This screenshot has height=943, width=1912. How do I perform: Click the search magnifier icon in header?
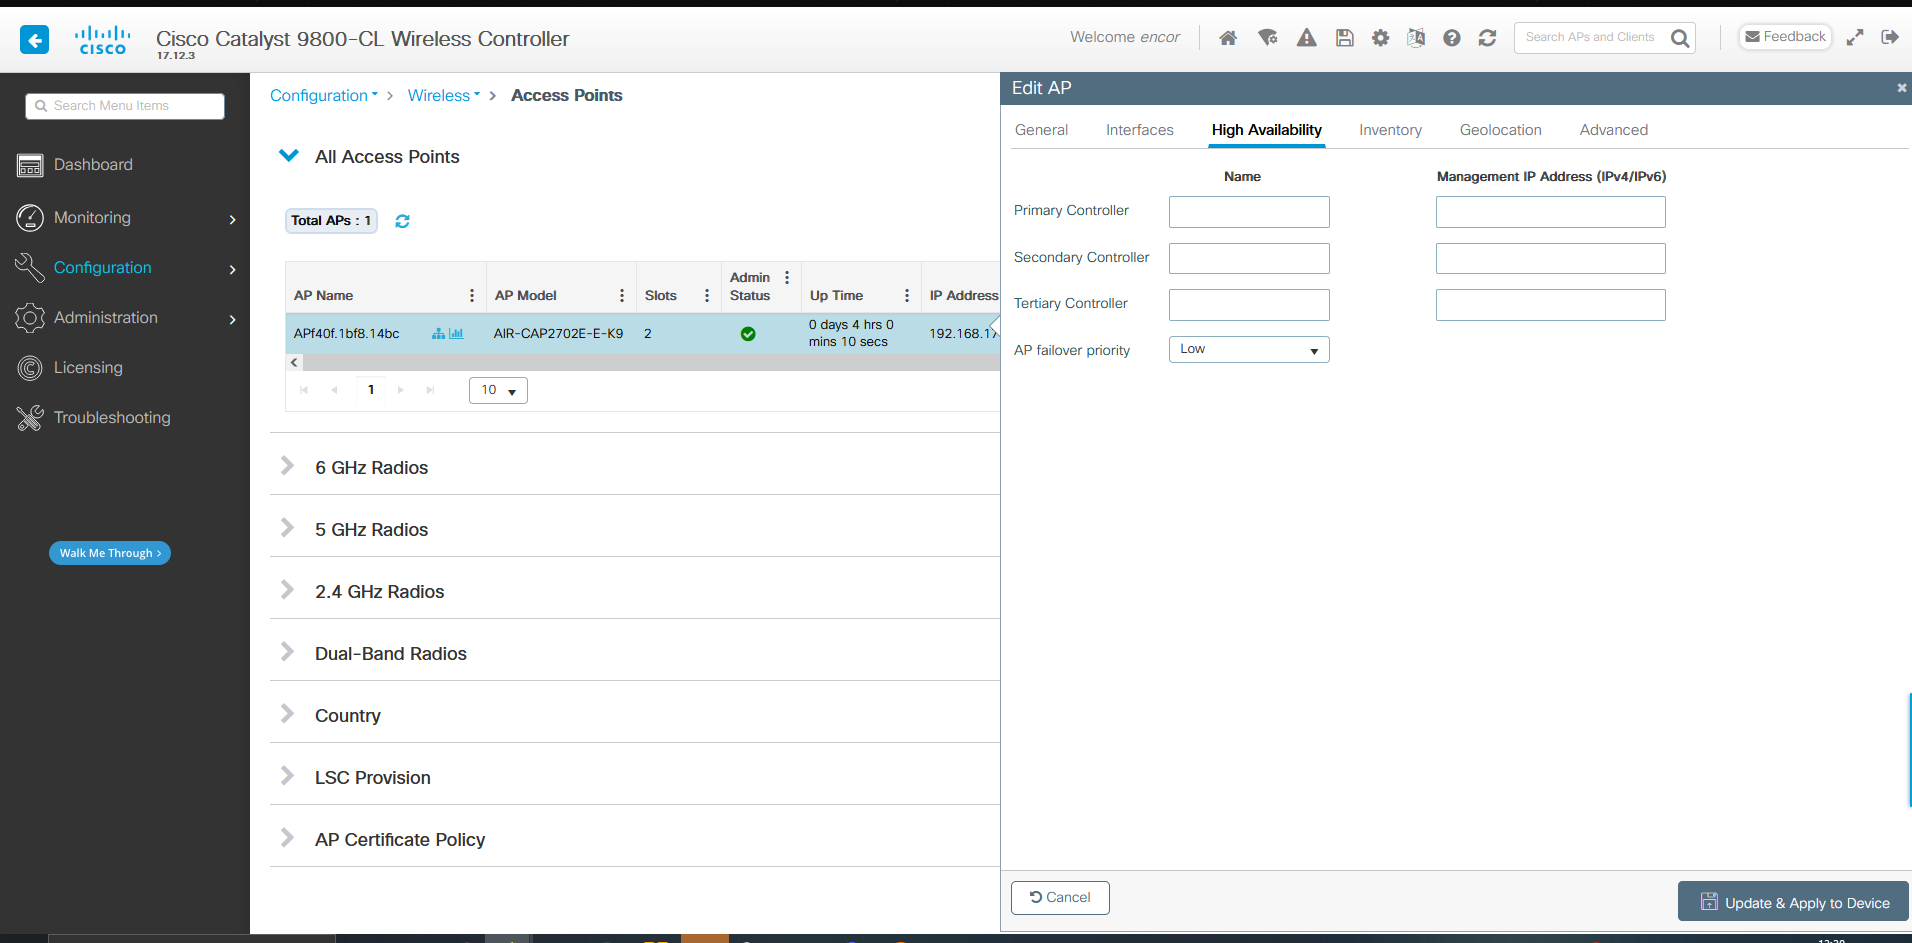coord(1680,38)
